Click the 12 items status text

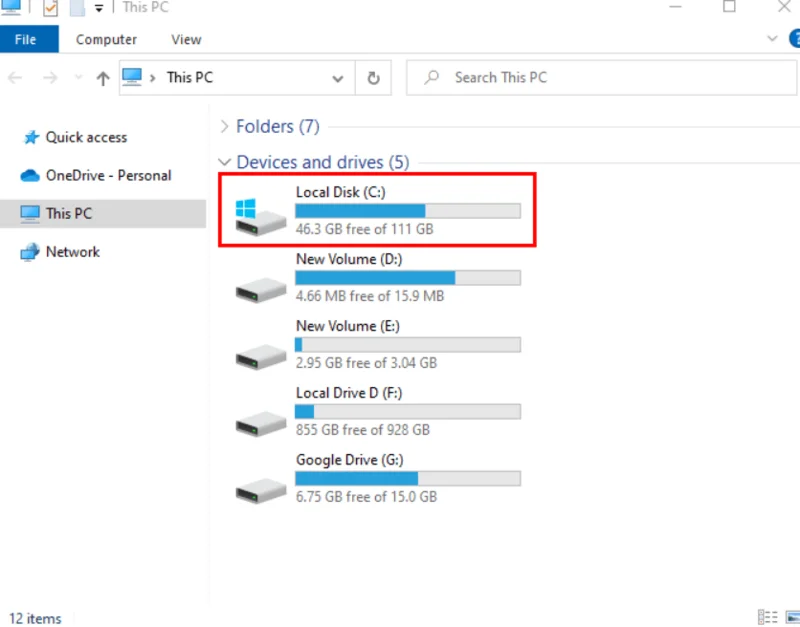click(x=35, y=618)
